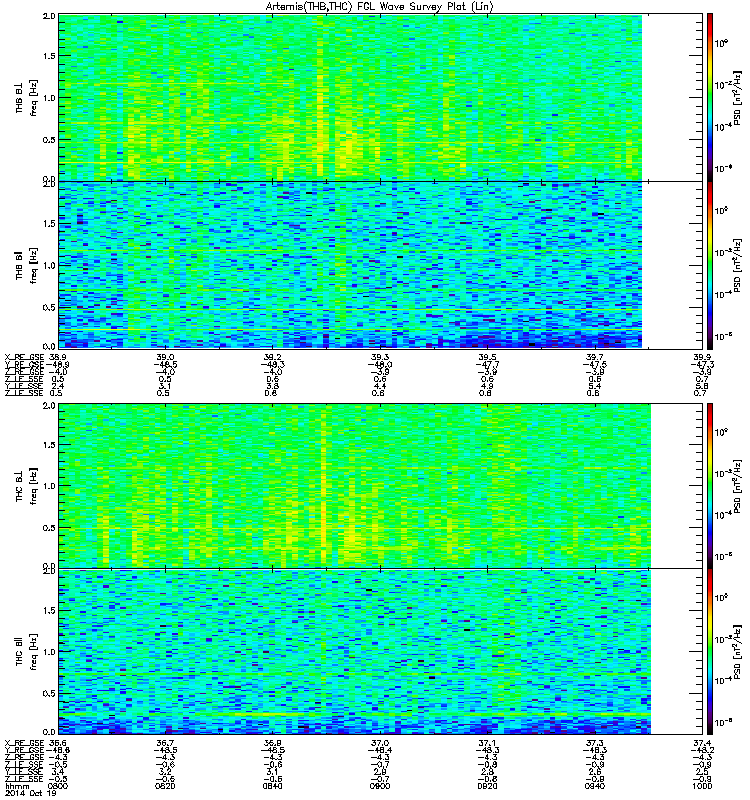Viewport: 750px width, 800px height.
Task: Click the X_RE_GSE value '37.3' under THC panels
Action: tap(595, 743)
